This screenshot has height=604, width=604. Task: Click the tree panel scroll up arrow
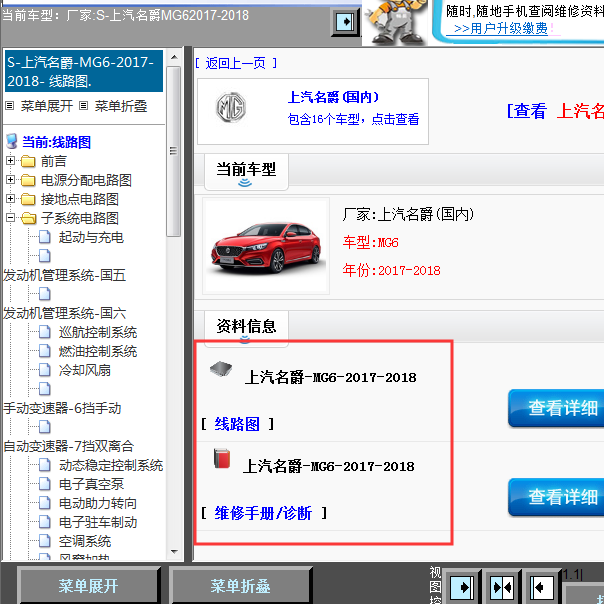click(174, 57)
